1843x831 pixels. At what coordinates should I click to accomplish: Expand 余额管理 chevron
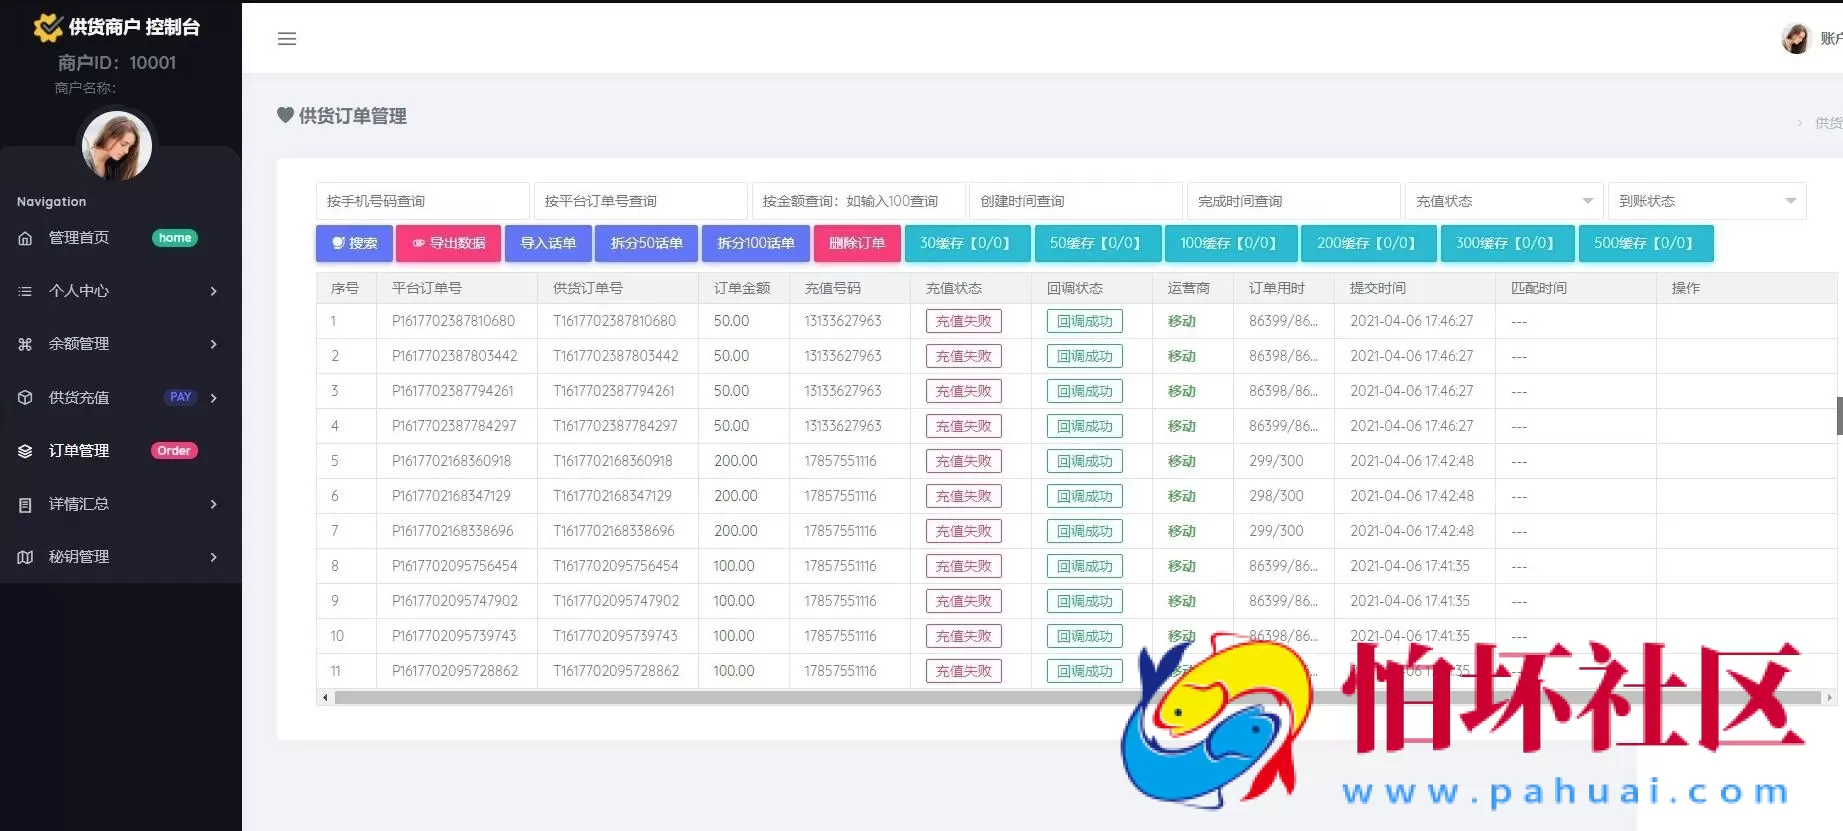click(213, 344)
